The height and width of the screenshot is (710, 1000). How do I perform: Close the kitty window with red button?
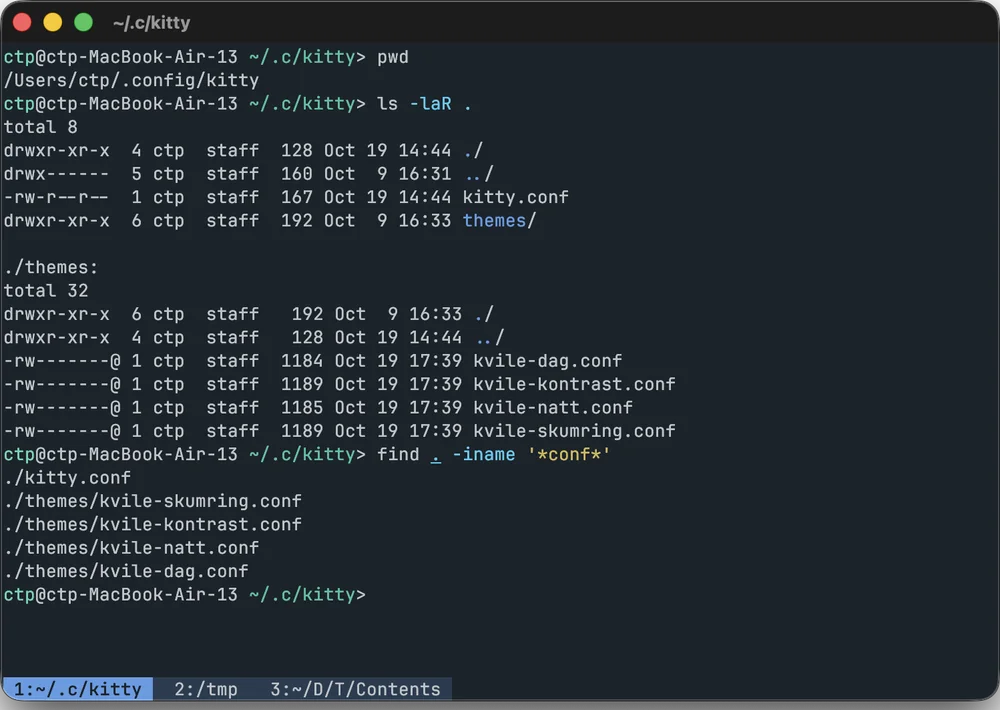point(22,22)
